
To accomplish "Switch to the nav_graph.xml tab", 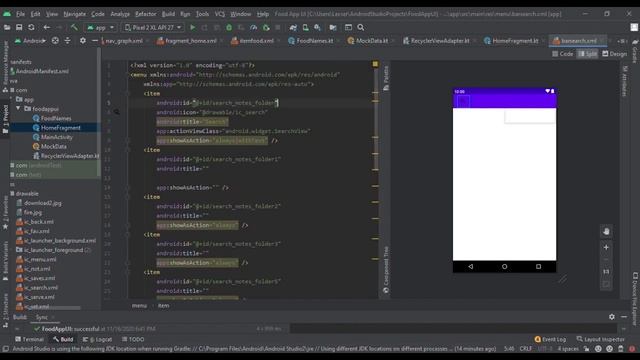I will 124,41.
